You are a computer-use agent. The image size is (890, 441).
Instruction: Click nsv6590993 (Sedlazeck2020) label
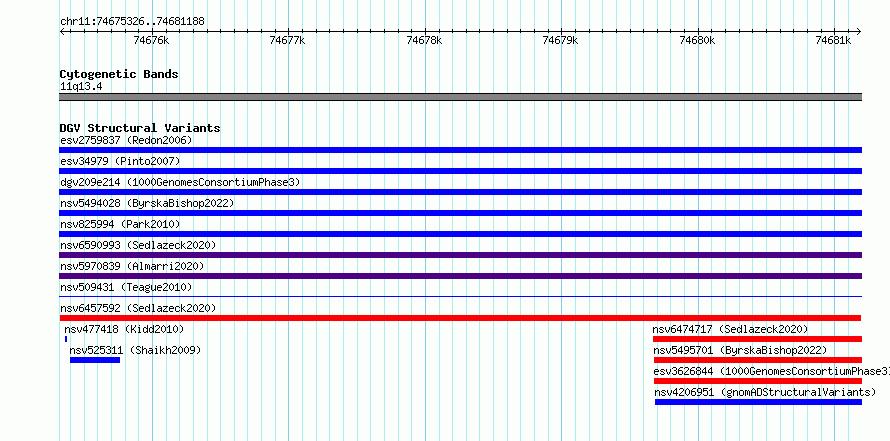tap(138, 245)
